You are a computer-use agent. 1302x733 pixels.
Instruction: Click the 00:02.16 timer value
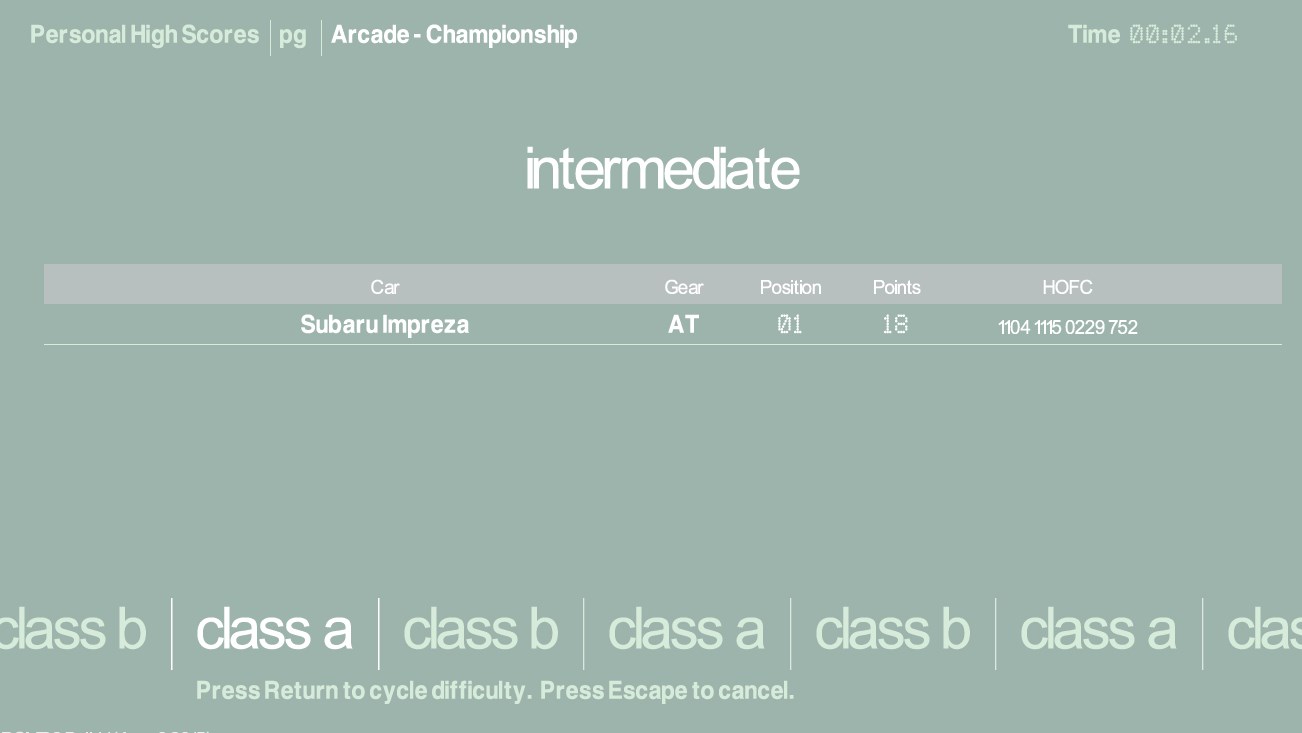click(x=1183, y=35)
